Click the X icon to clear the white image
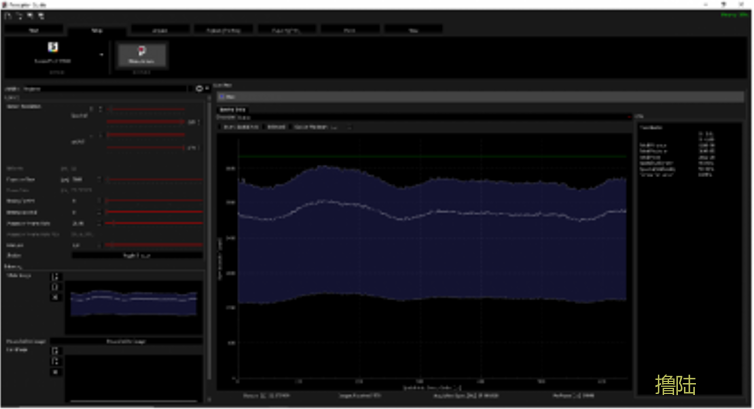The height and width of the screenshot is (409, 754). click(x=55, y=297)
